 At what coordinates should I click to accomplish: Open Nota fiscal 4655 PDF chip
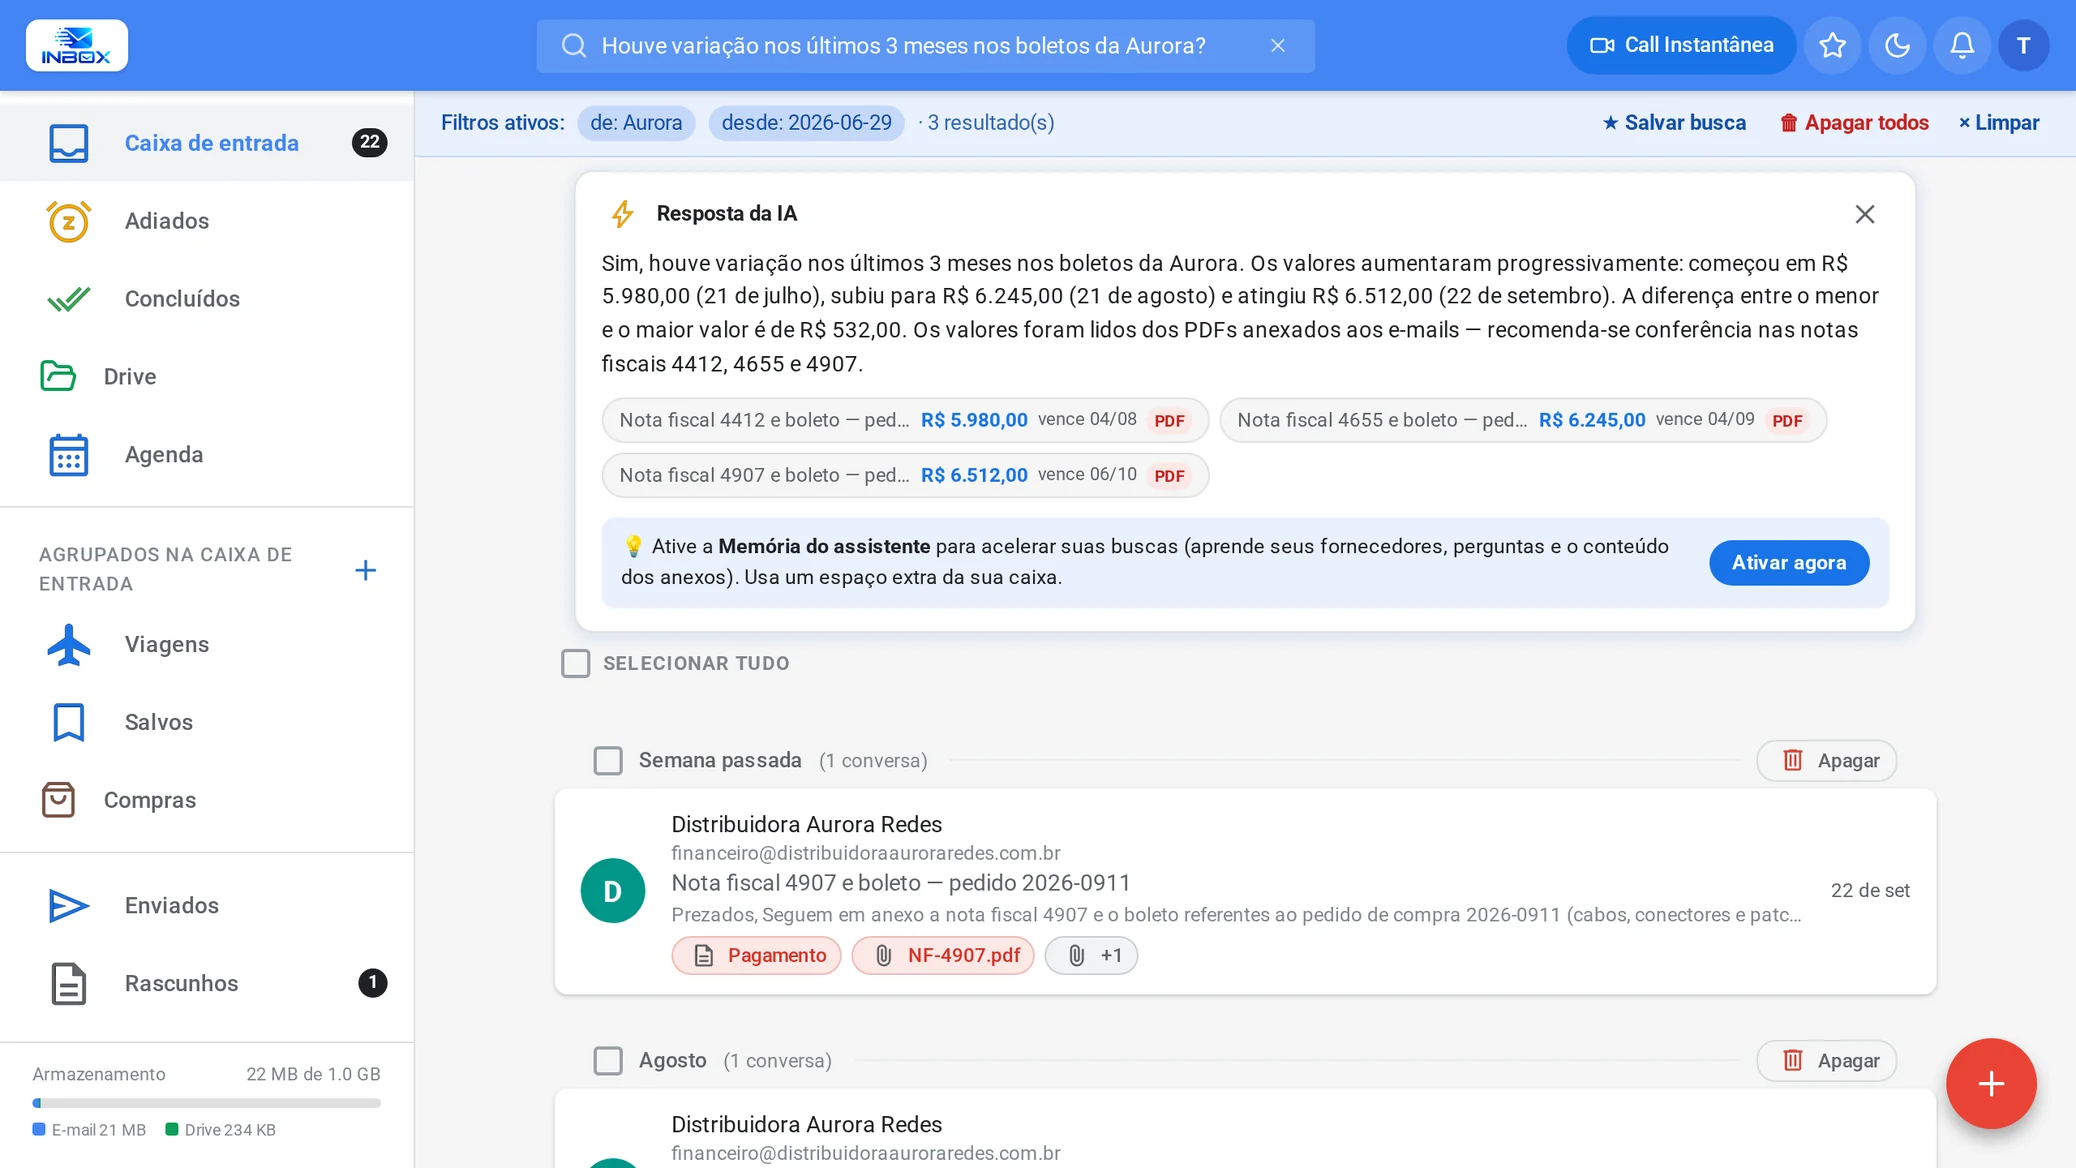click(1523, 420)
